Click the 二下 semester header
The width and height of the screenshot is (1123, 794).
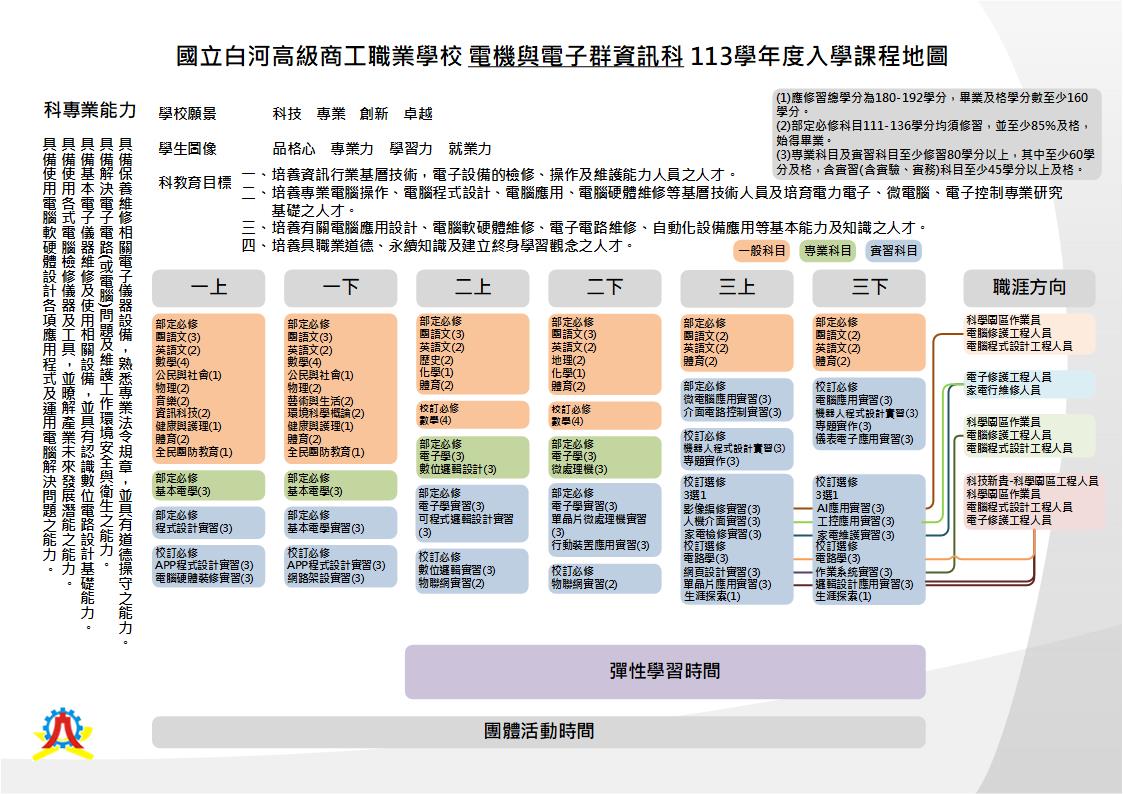604,288
